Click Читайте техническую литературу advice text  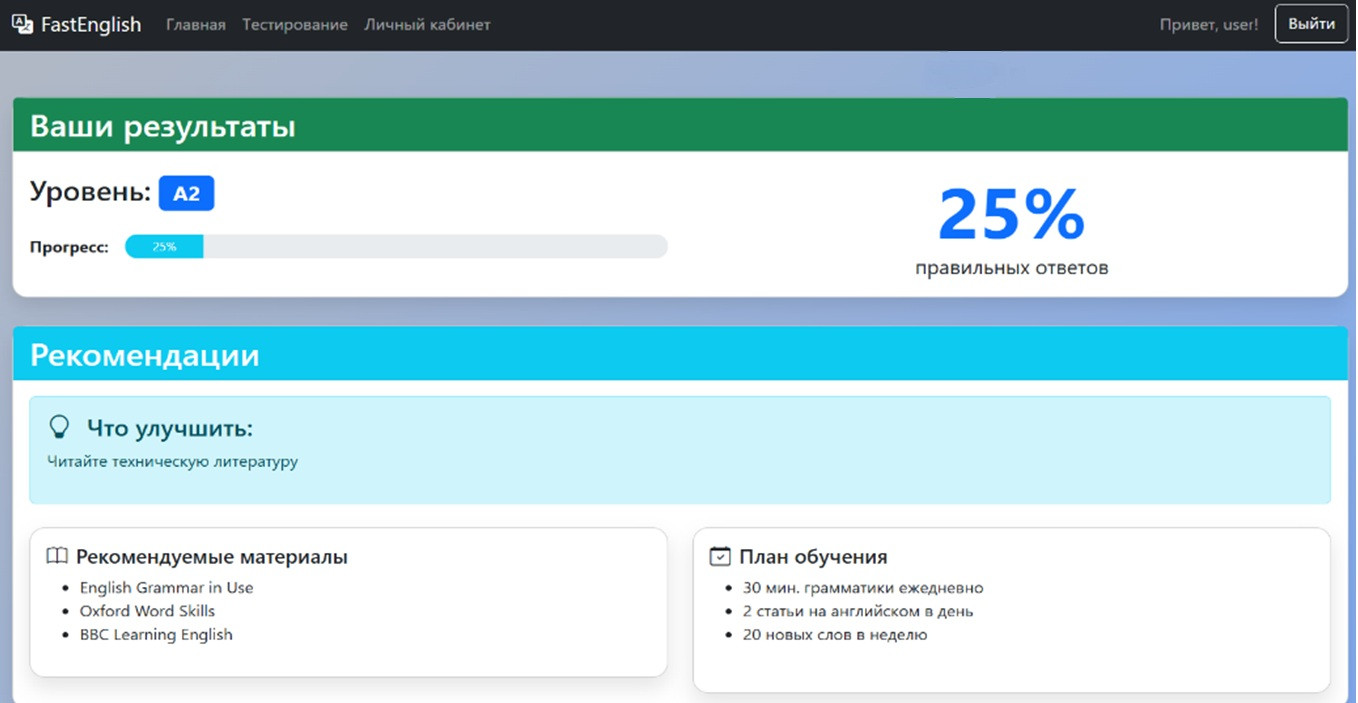[172, 462]
